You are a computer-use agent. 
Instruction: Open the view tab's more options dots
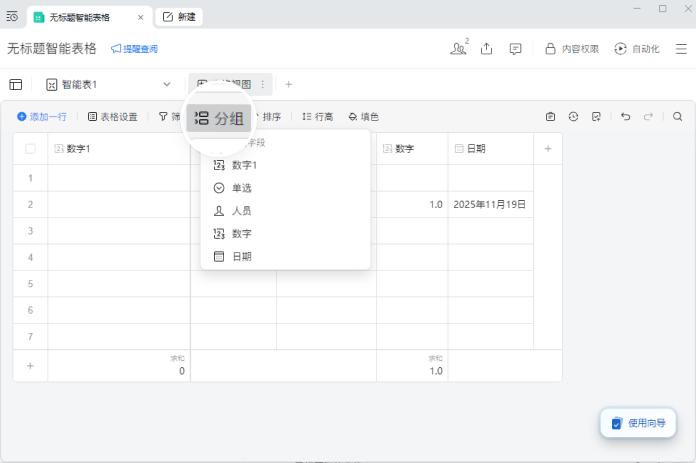[x=263, y=84]
